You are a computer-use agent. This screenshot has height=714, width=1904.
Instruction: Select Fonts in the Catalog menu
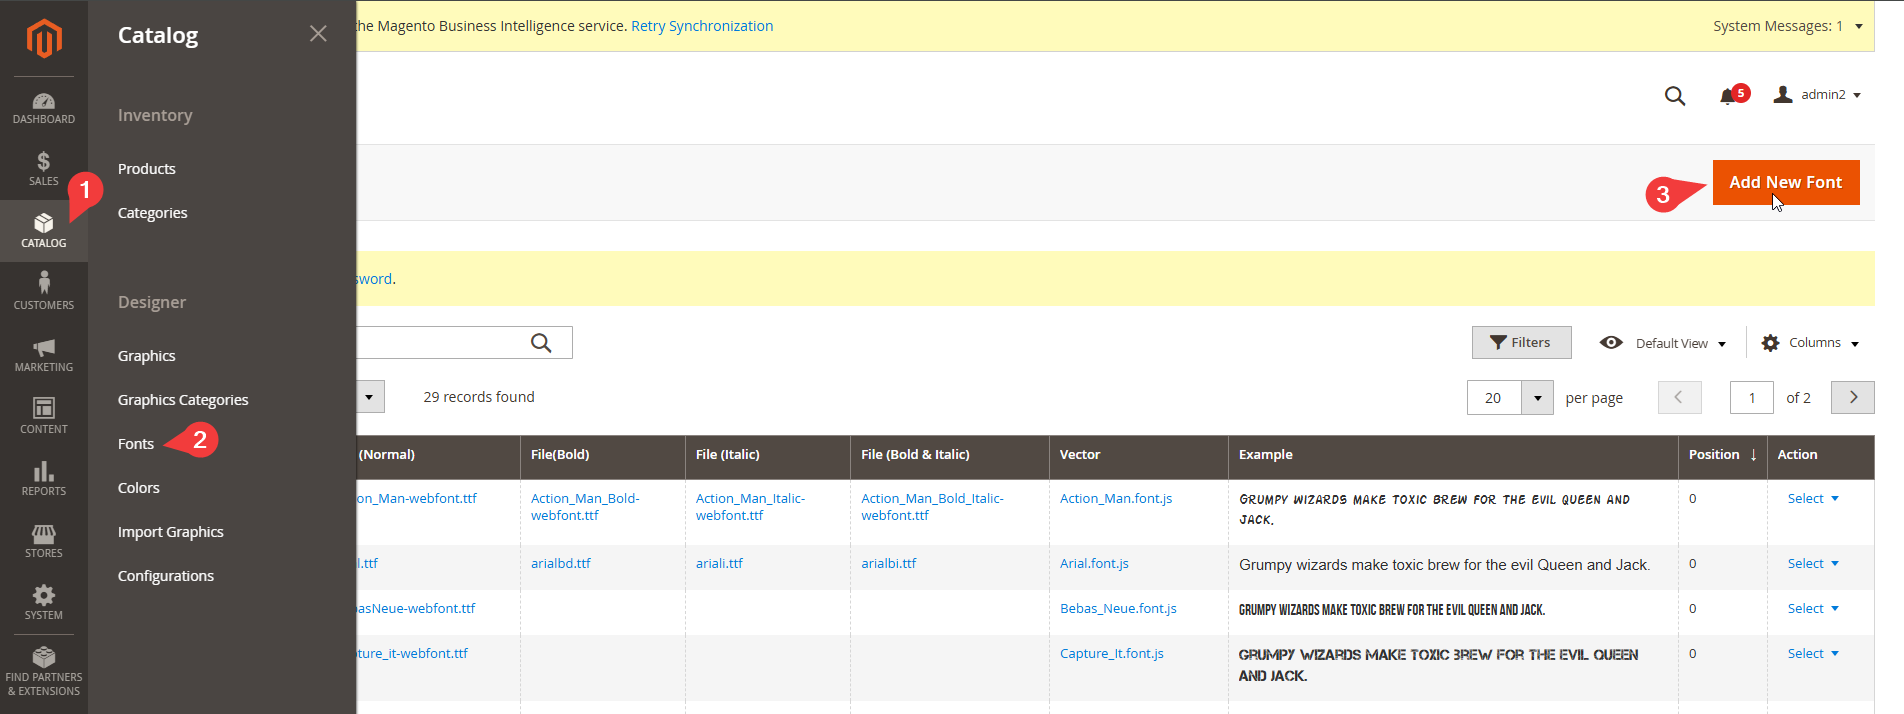136,444
